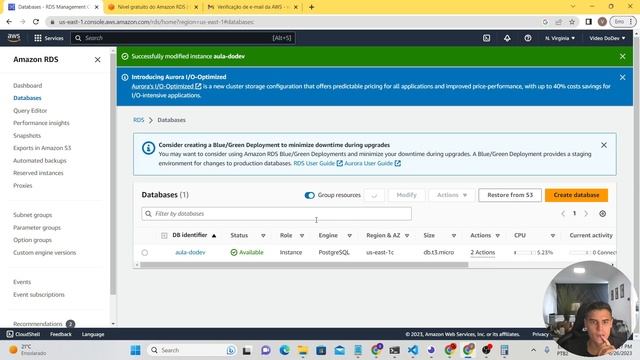Open Calculator from taskbar

coord(504,350)
